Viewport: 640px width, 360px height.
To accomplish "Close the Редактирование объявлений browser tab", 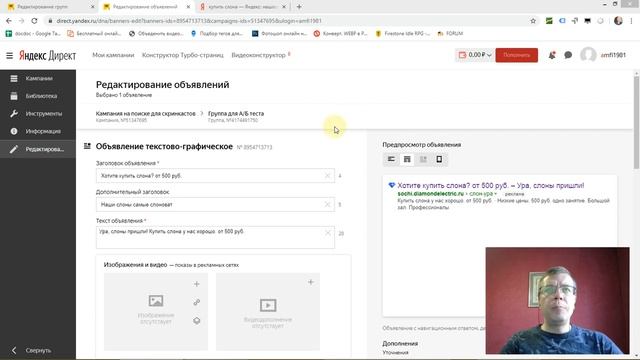I will [188, 7].
